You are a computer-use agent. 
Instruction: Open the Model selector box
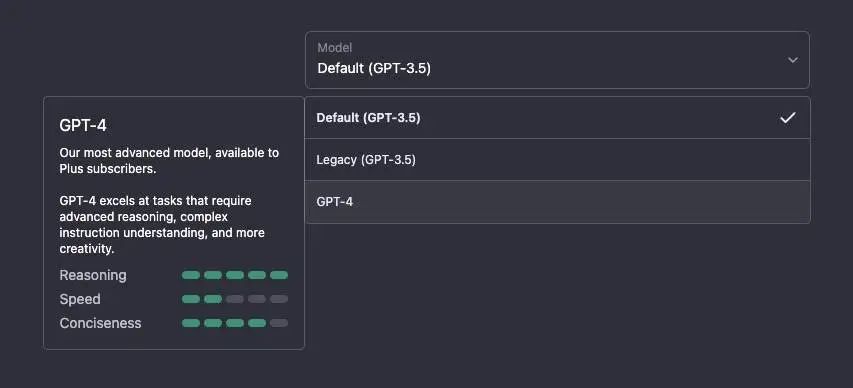click(557, 60)
